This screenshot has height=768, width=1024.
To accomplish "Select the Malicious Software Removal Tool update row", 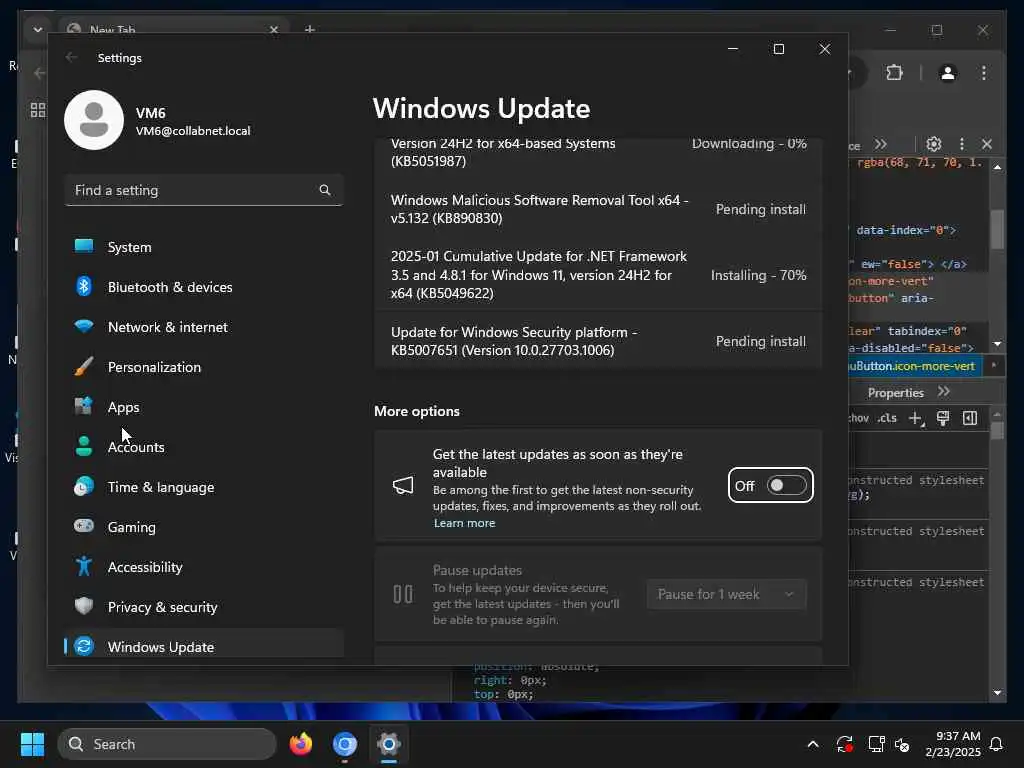I will click(x=598, y=209).
